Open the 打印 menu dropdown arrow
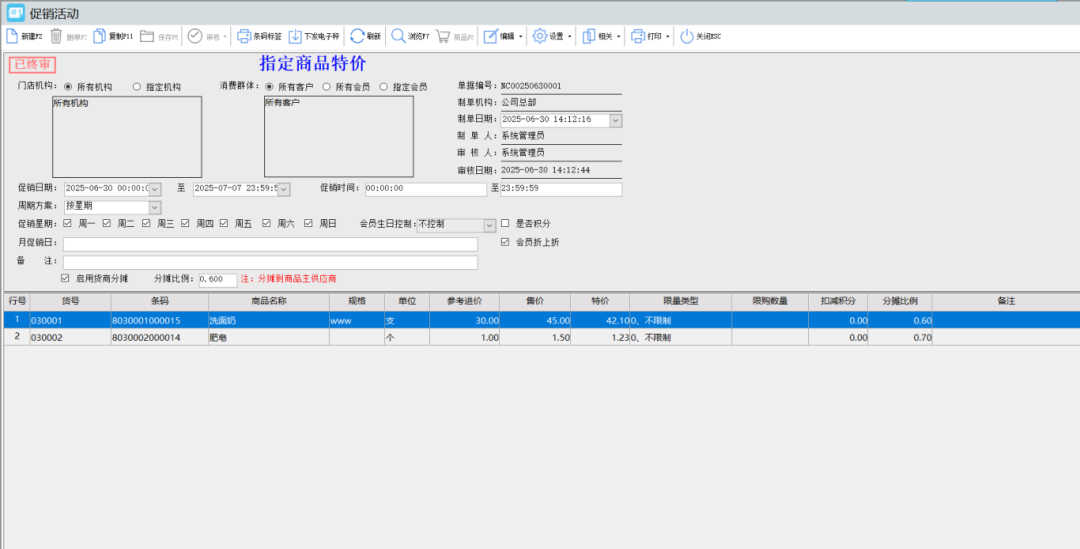1080x549 pixels. (x=667, y=37)
